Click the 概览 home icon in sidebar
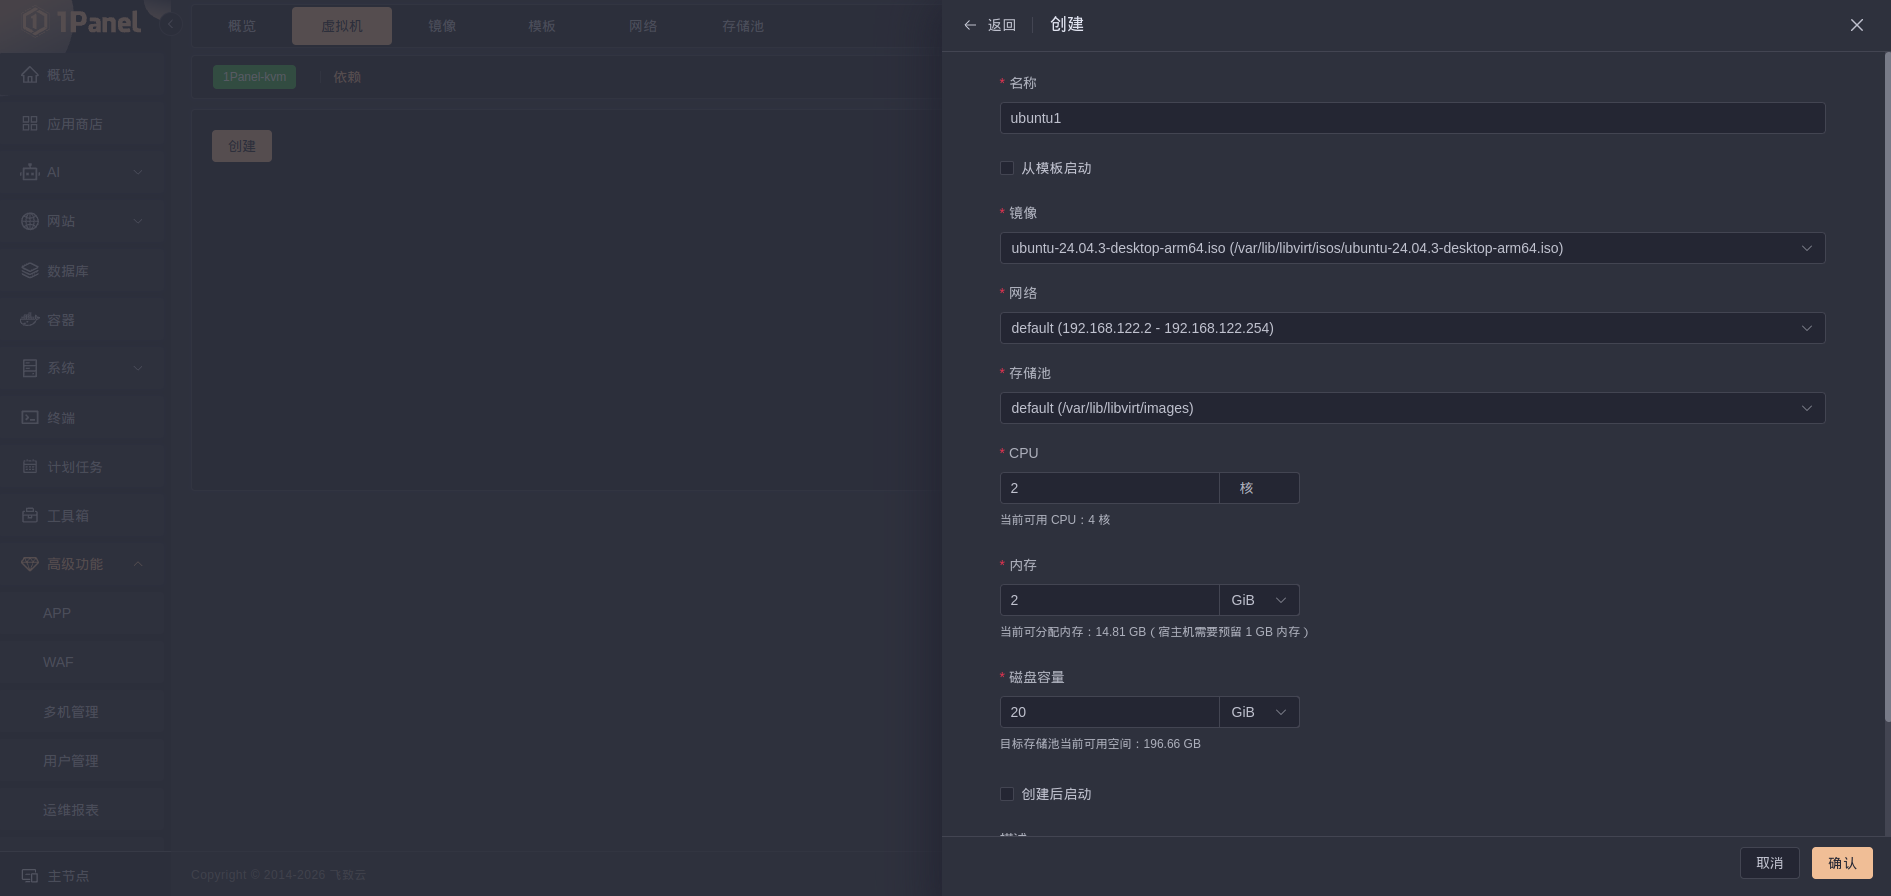This screenshot has height=896, width=1891. point(30,75)
